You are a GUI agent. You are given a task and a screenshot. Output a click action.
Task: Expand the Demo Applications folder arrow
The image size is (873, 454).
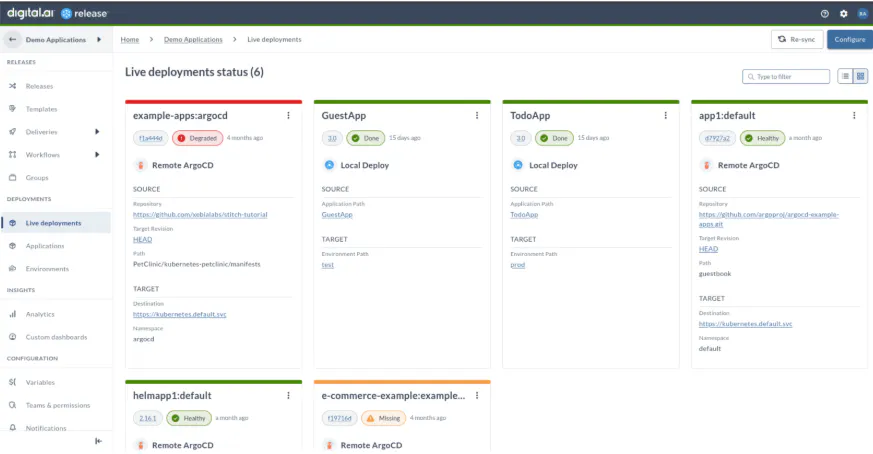[99, 39]
